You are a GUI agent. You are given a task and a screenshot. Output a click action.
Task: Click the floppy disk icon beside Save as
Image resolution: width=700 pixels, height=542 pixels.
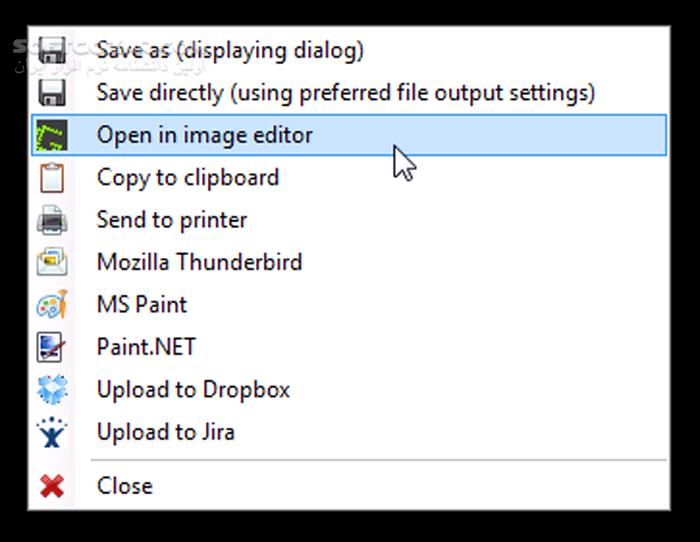point(52,50)
